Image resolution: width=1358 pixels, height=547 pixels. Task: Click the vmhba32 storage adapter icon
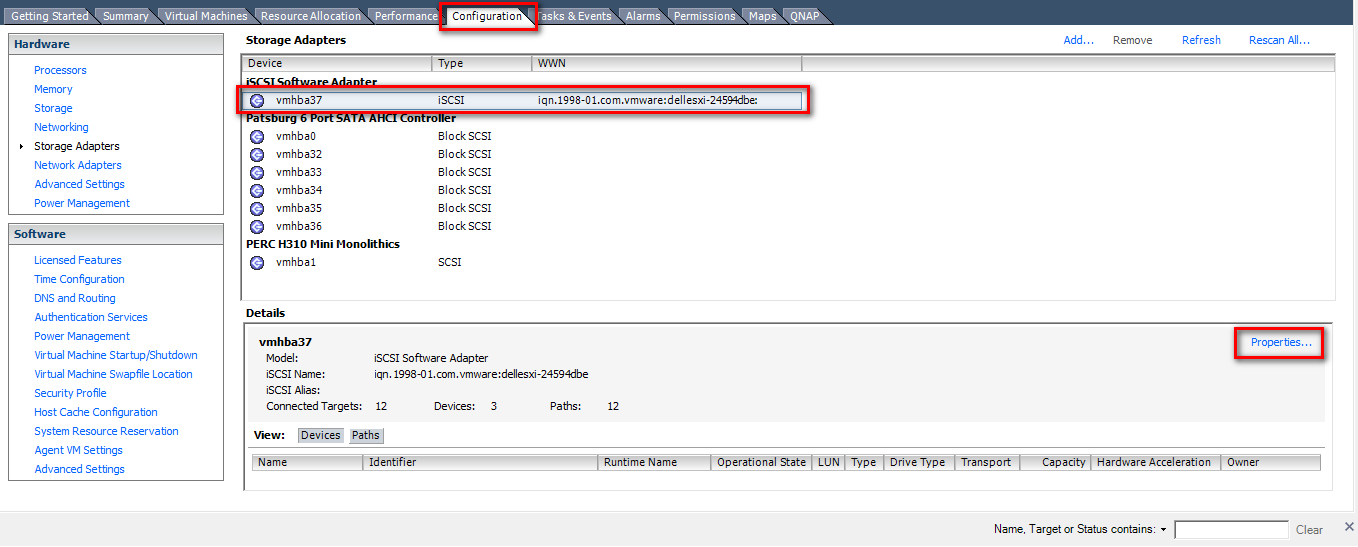257,154
